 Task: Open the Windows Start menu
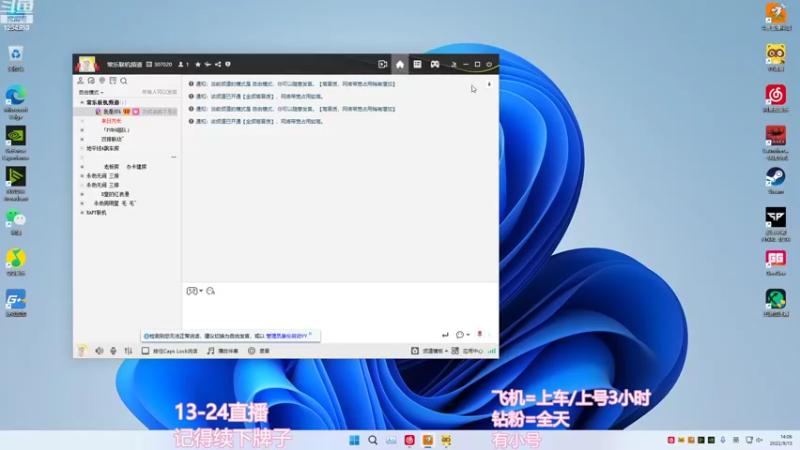click(354, 440)
